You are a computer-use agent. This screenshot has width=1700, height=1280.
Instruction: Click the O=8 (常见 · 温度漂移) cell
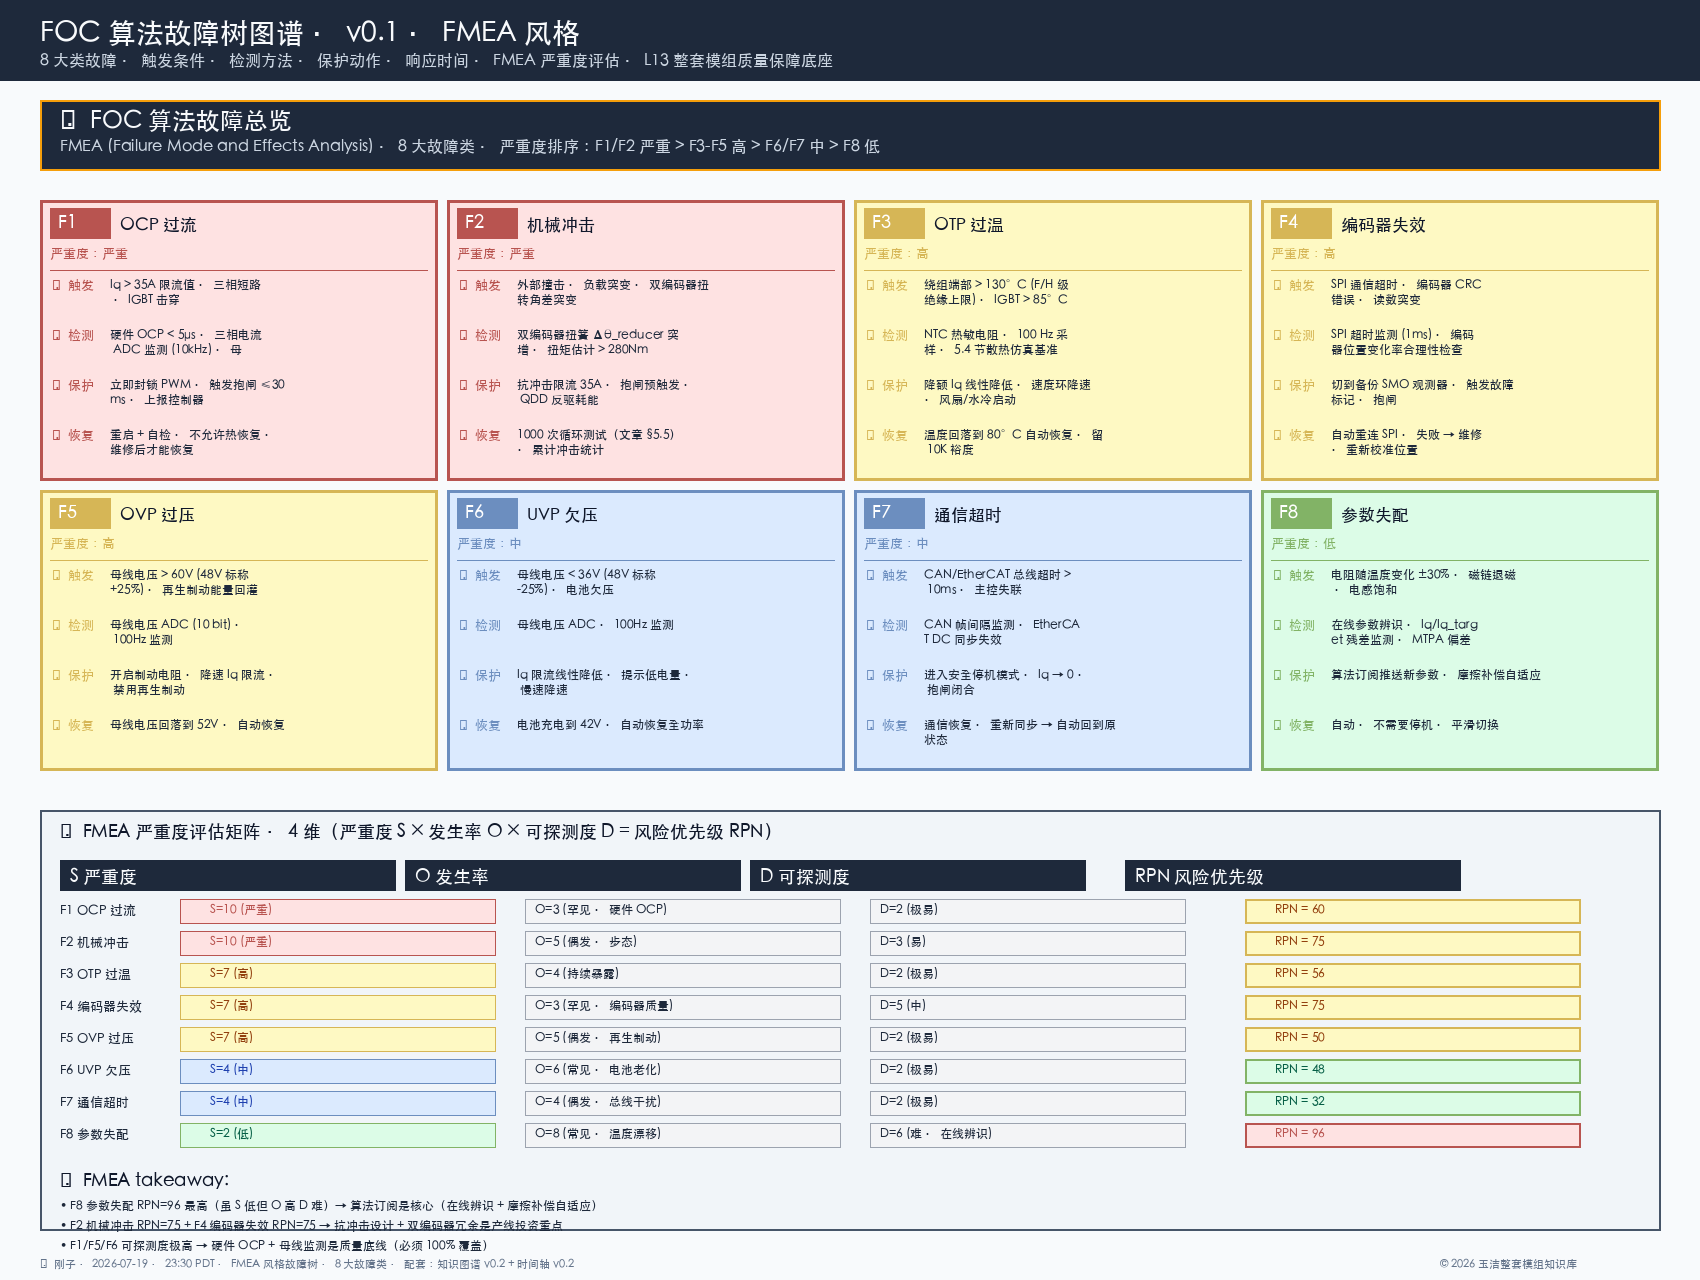point(683,1135)
